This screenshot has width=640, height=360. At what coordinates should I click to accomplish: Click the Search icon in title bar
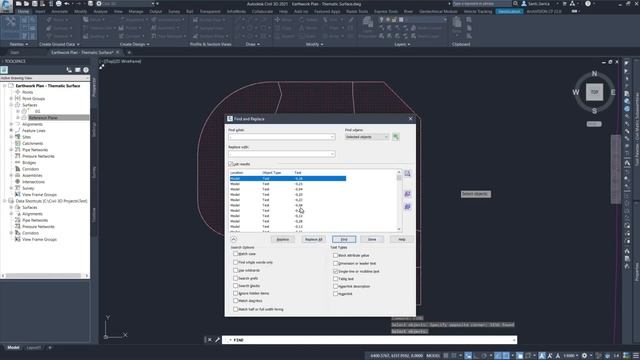click(516, 4)
